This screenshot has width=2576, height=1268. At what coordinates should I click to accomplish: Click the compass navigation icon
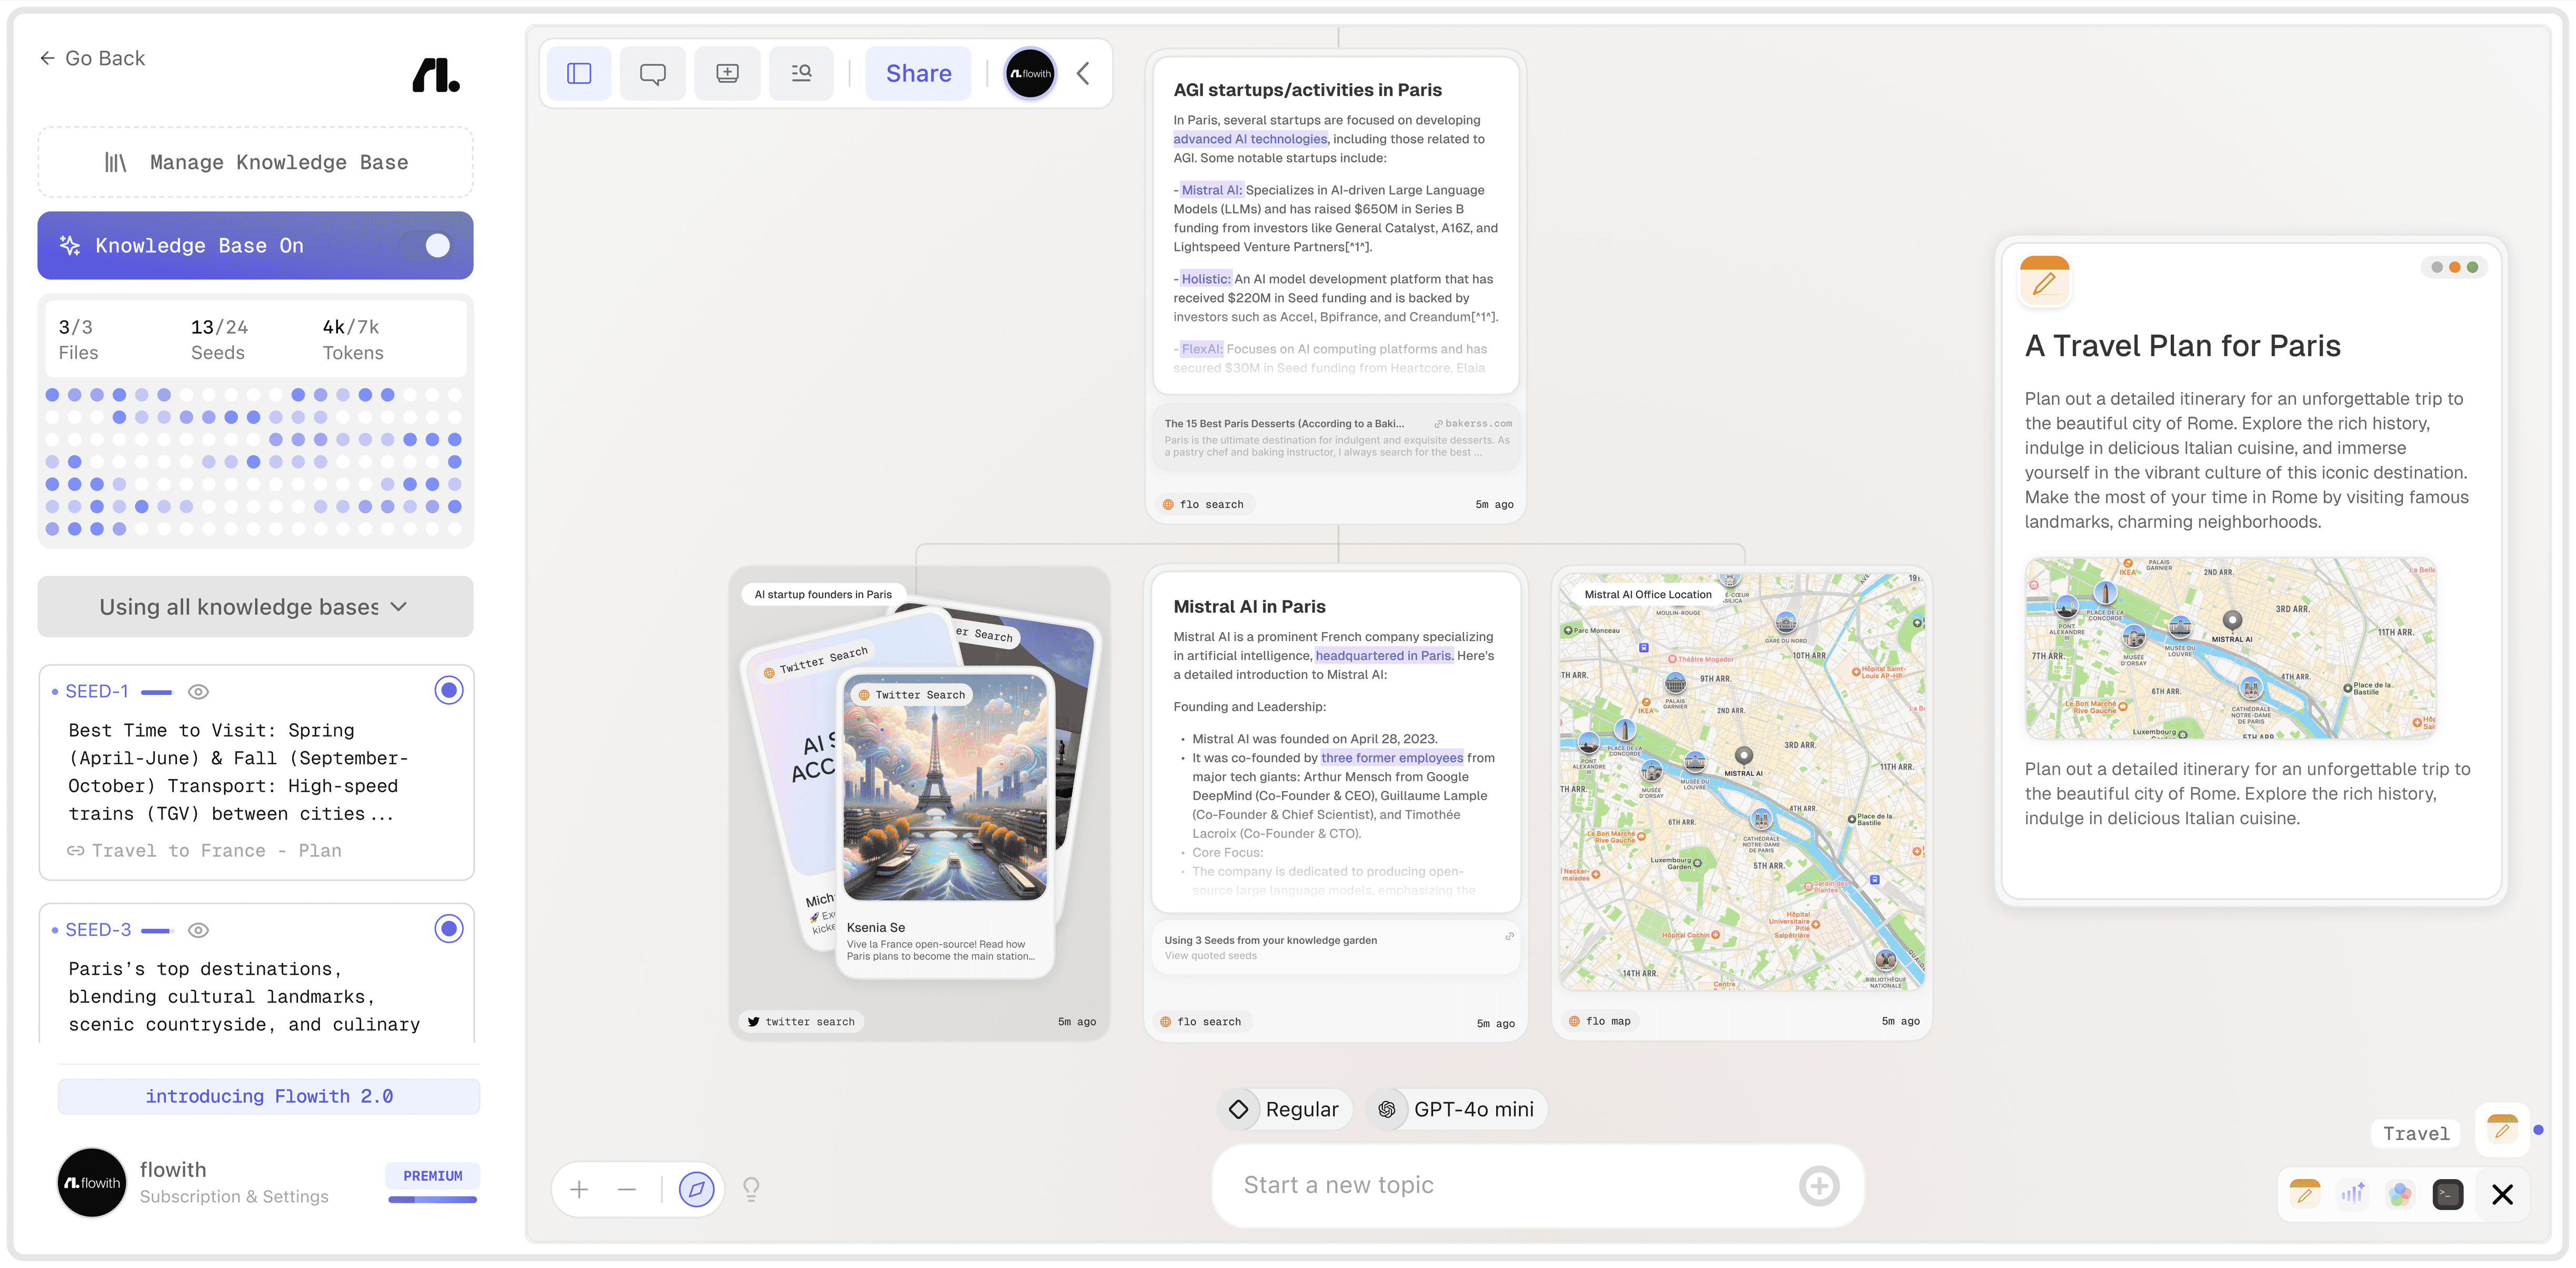coord(696,1189)
